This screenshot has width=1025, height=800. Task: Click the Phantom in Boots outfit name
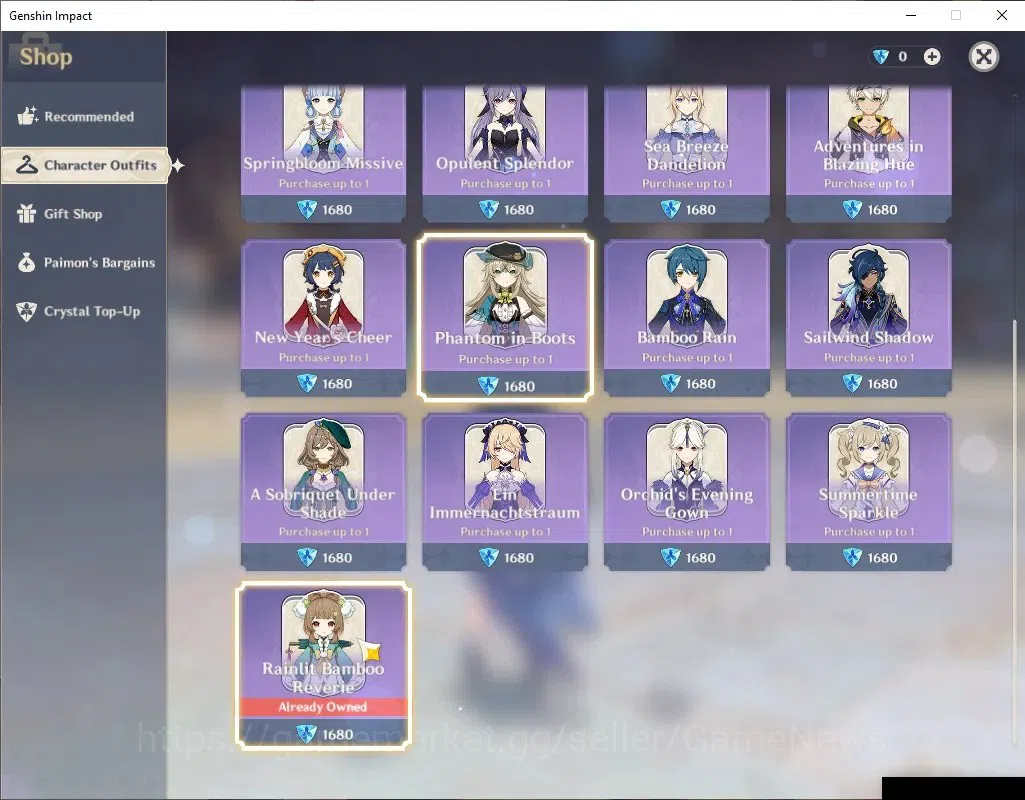pyautogui.click(x=505, y=338)
